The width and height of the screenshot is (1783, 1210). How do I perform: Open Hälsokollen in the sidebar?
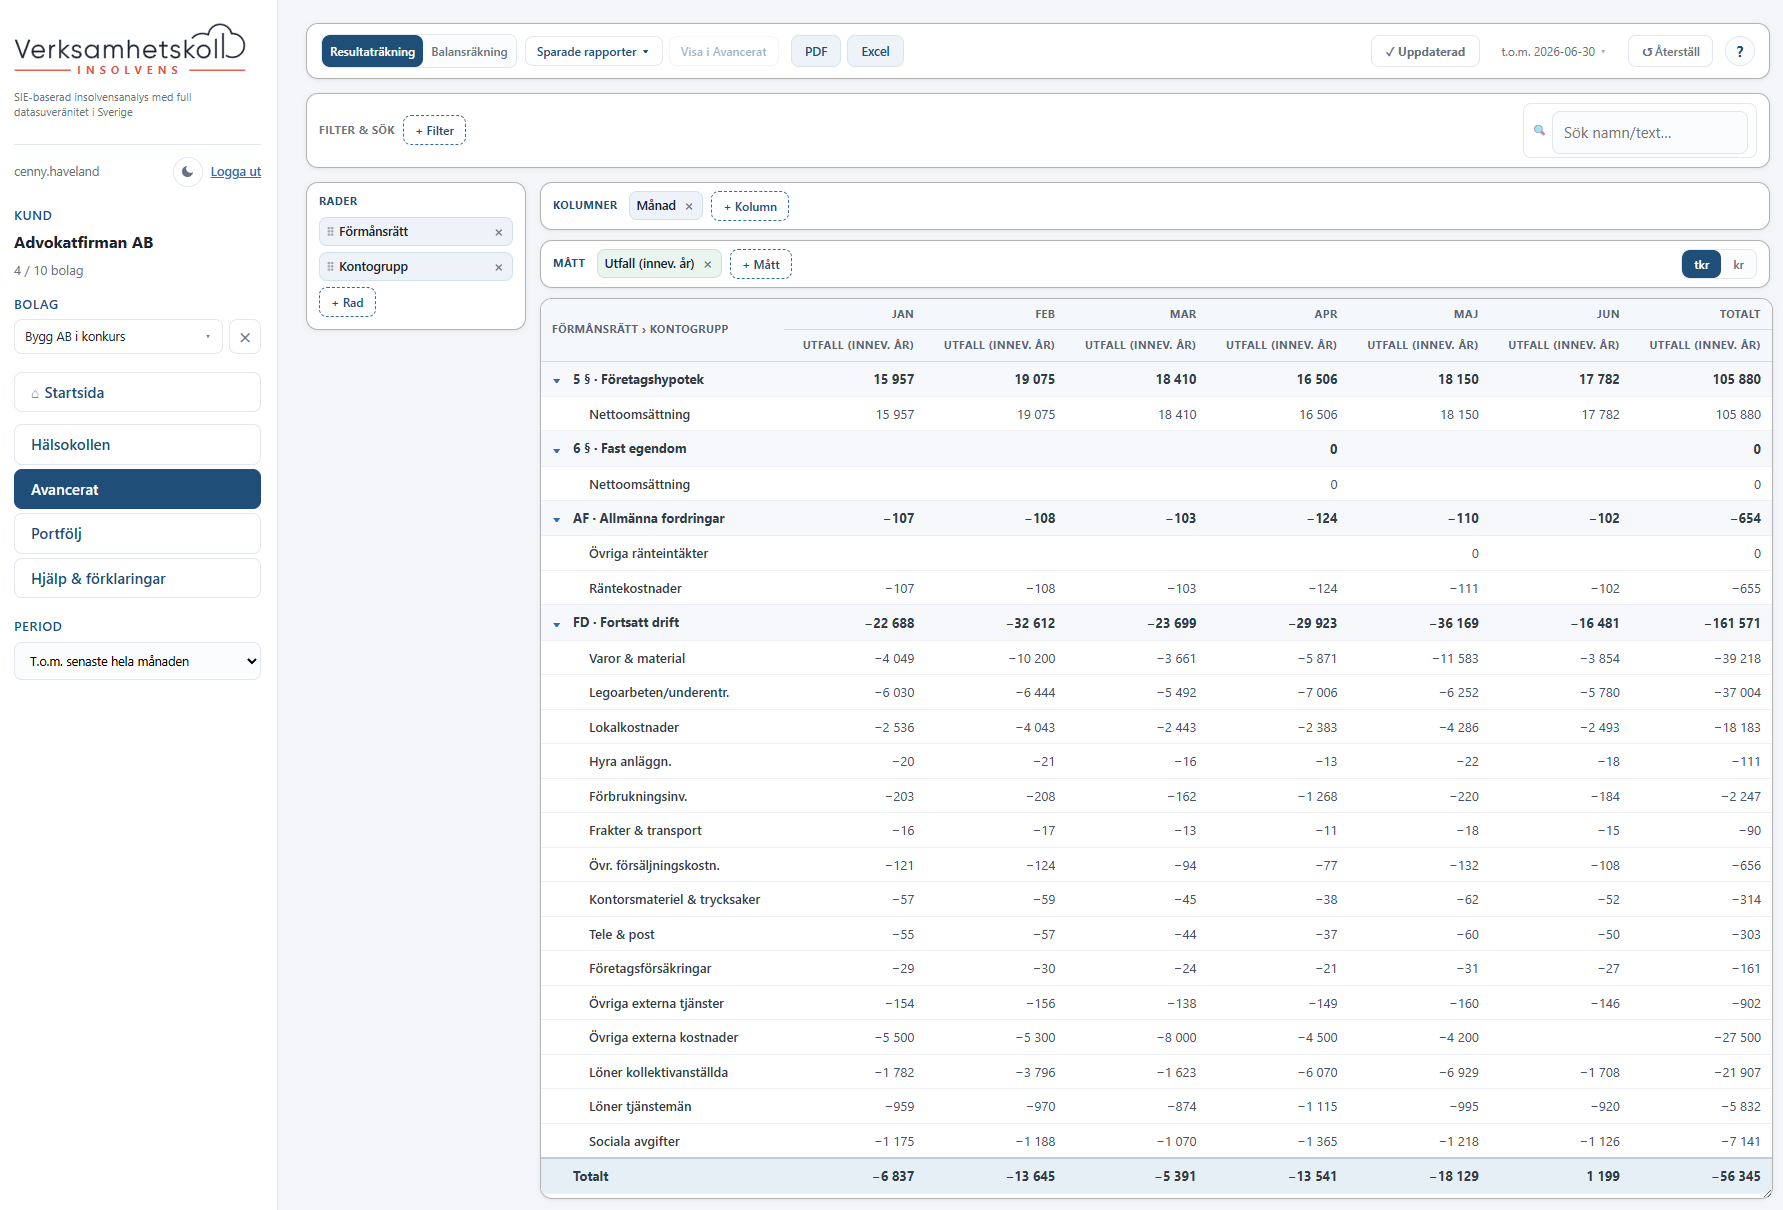(137, 445)
